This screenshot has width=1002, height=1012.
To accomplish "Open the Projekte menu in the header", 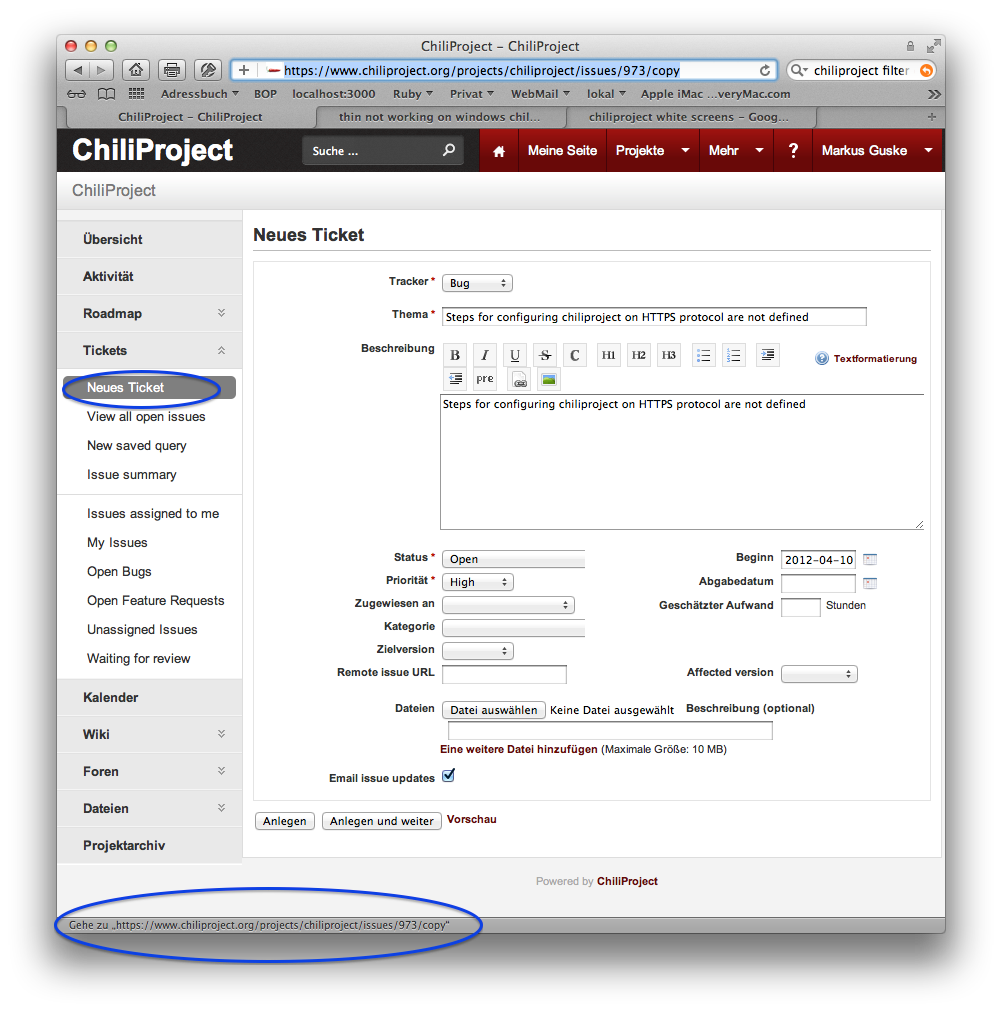I will (x=652, y=151).
